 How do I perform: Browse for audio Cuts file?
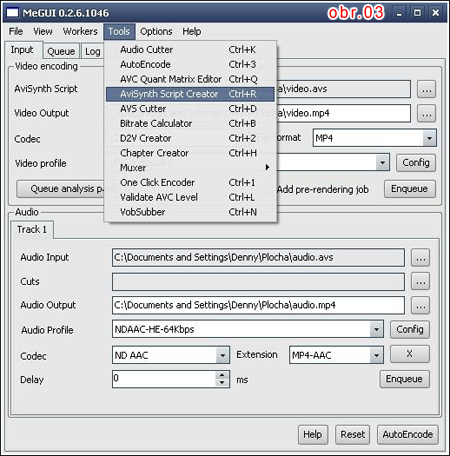point(420,282)
